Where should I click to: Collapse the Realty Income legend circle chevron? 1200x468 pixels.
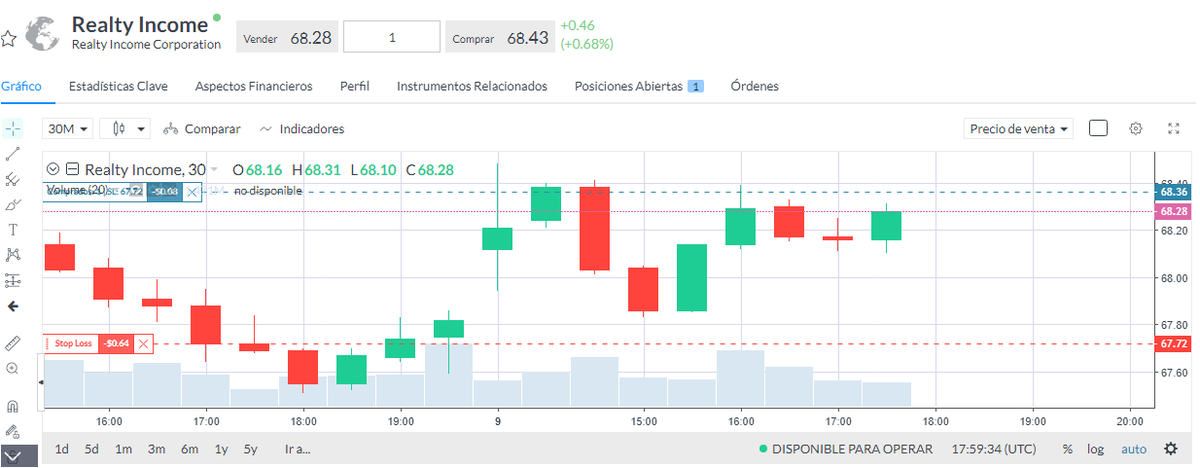point(53,170)
